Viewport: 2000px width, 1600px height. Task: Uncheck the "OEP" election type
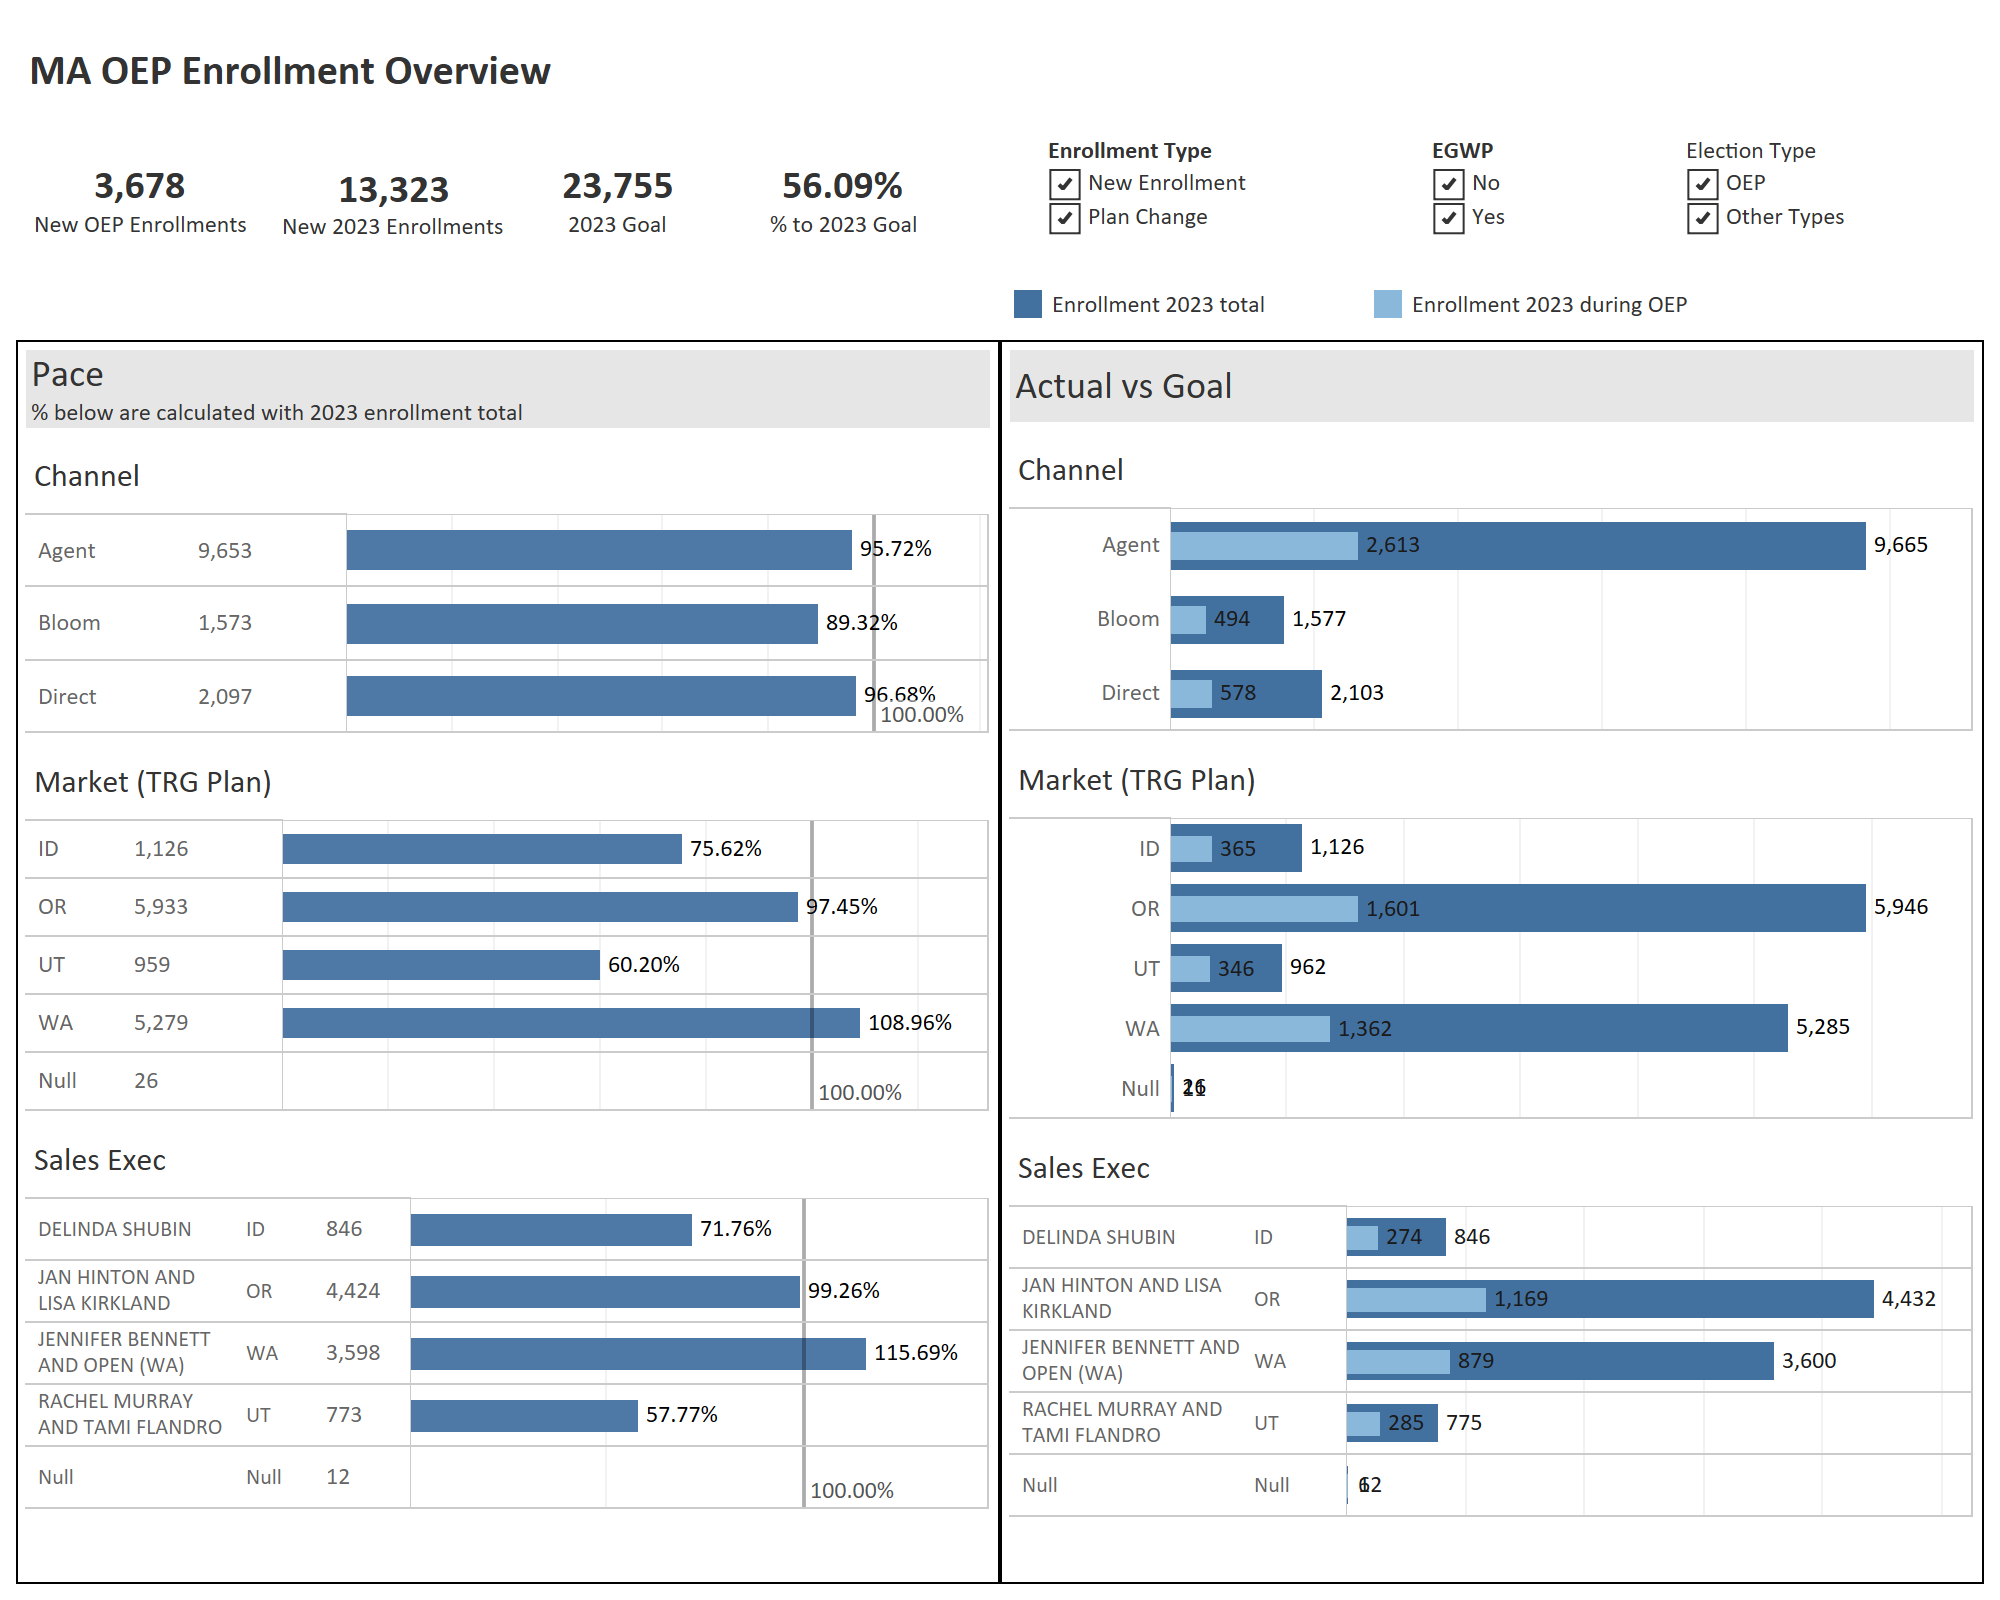tap(1702, 183)
